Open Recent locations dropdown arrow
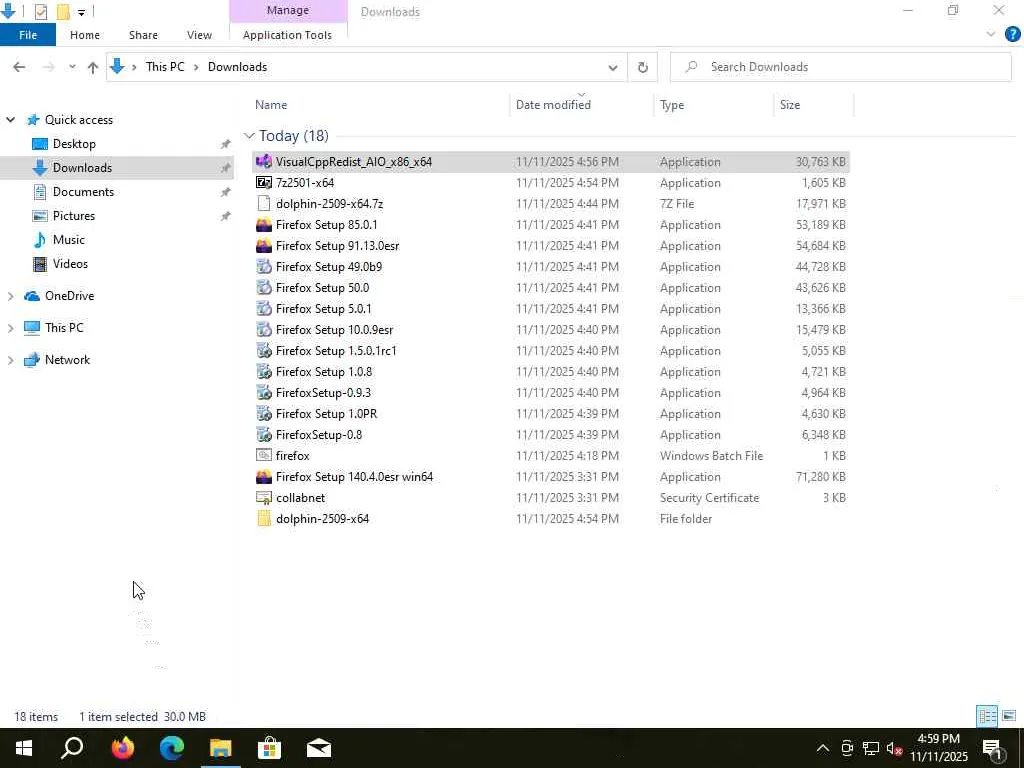 tap(72, 67)
